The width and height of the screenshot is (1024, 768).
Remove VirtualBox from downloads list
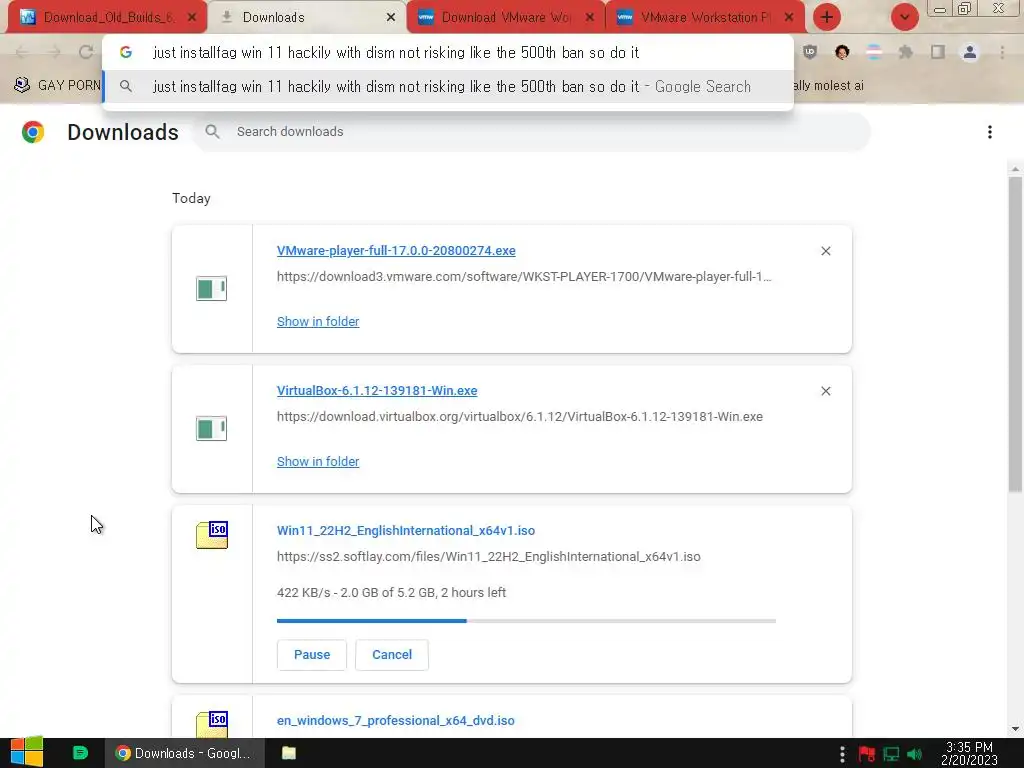click(x=826, y=391)
